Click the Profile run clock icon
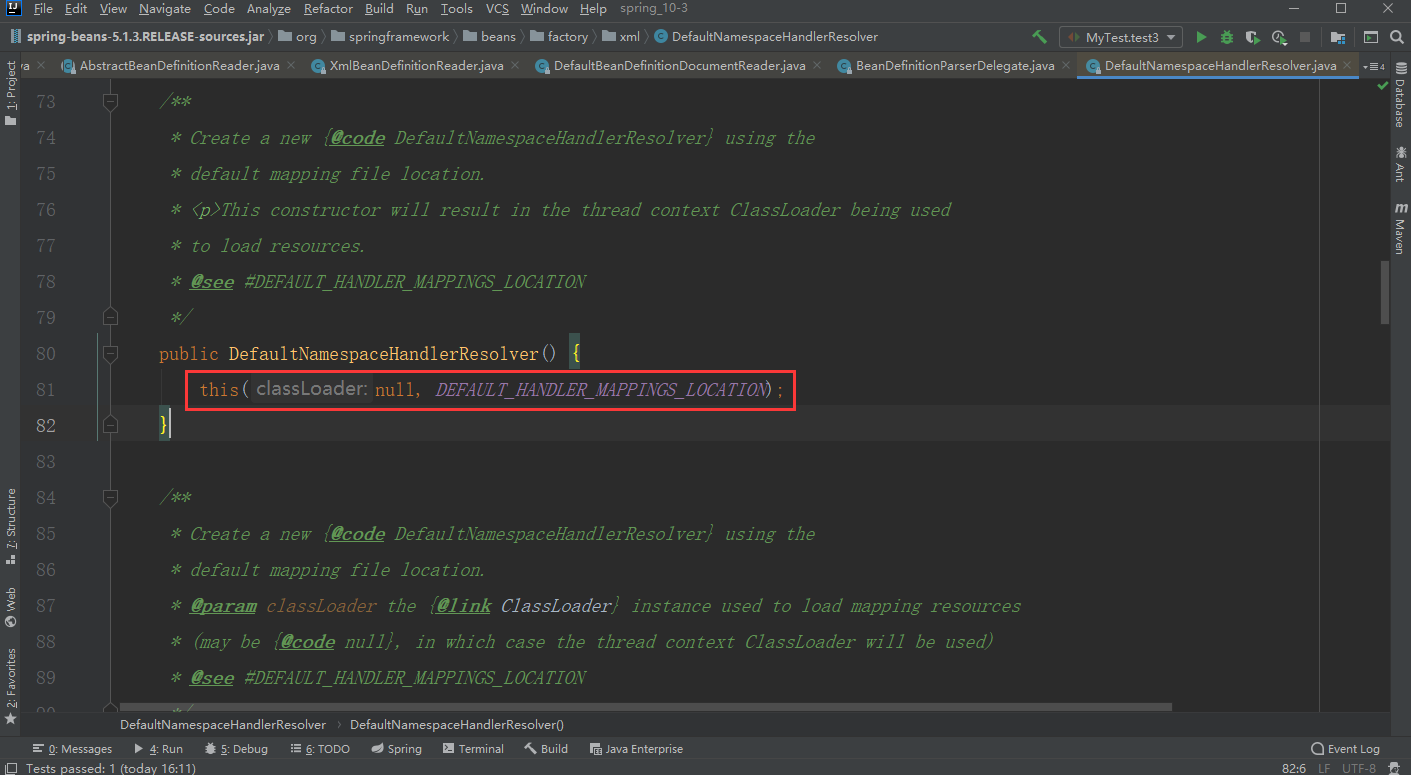The image size is (1411, 775). click(x=1279, y=37)
